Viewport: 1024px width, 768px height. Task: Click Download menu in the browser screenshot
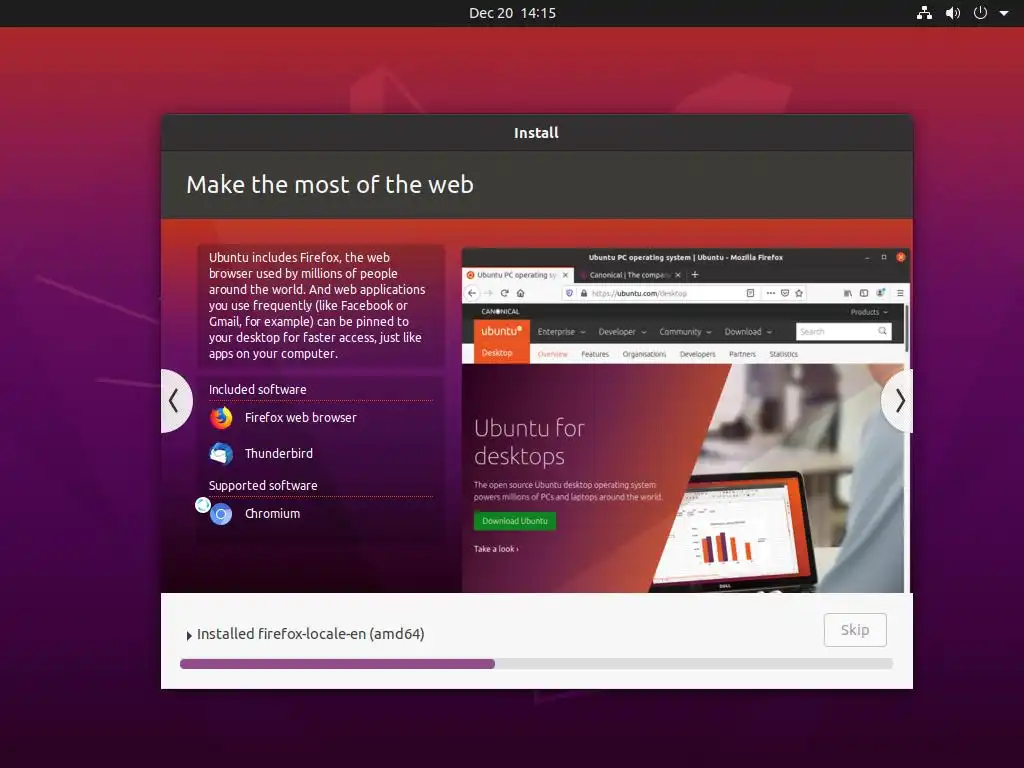pyautogui.click(x=748, y=332)
